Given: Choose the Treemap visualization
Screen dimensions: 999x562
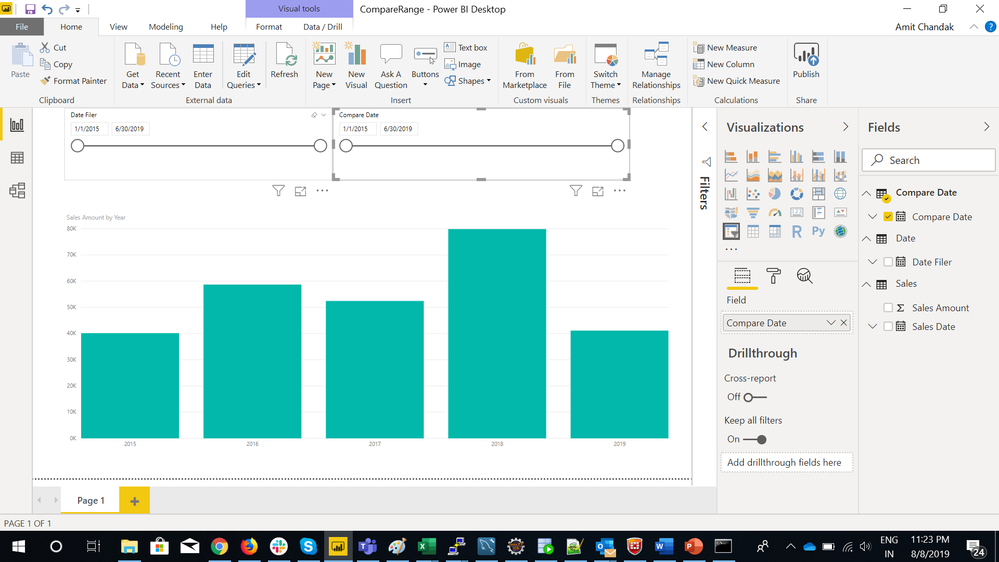Looking at the screenshot, I should click(819, 194).
